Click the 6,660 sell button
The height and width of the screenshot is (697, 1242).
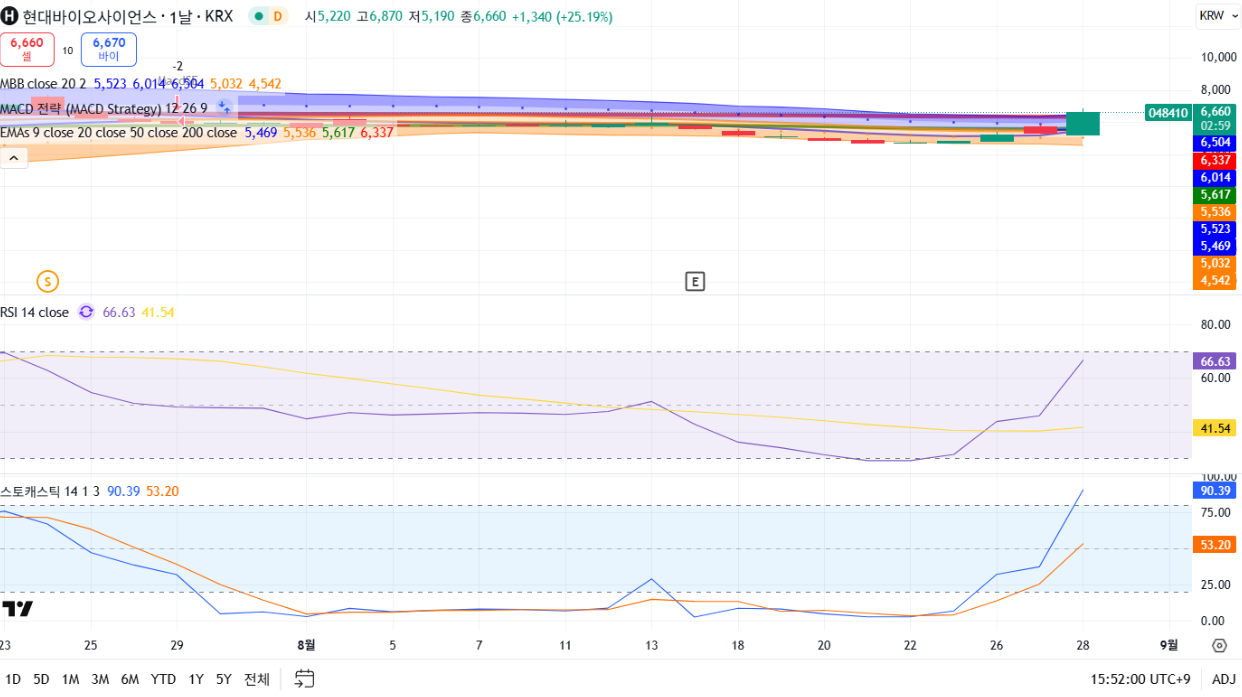27,49
